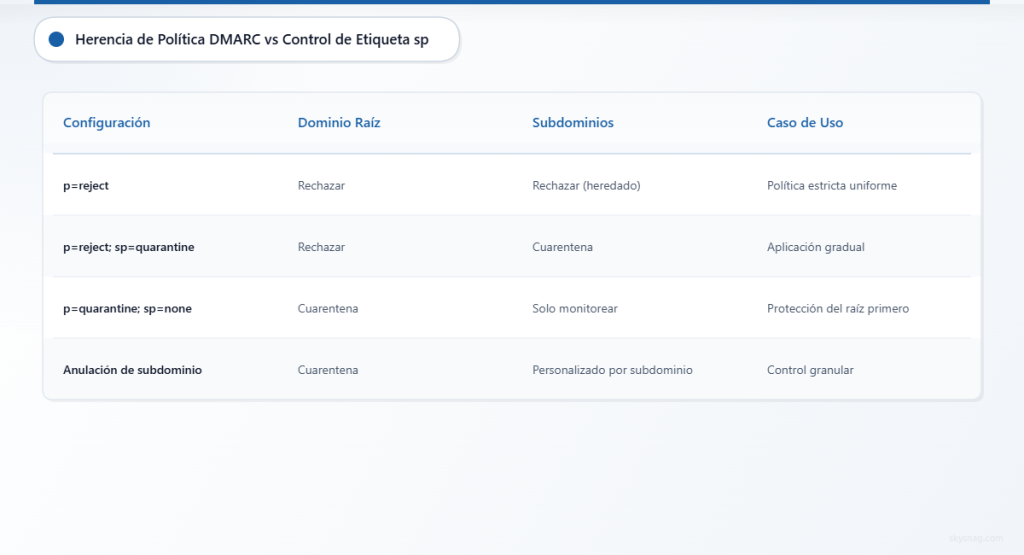Click the 'Política estricta uniforme' cell
Viewport: 1024px width, 555px height.
(x=832, y=185)
